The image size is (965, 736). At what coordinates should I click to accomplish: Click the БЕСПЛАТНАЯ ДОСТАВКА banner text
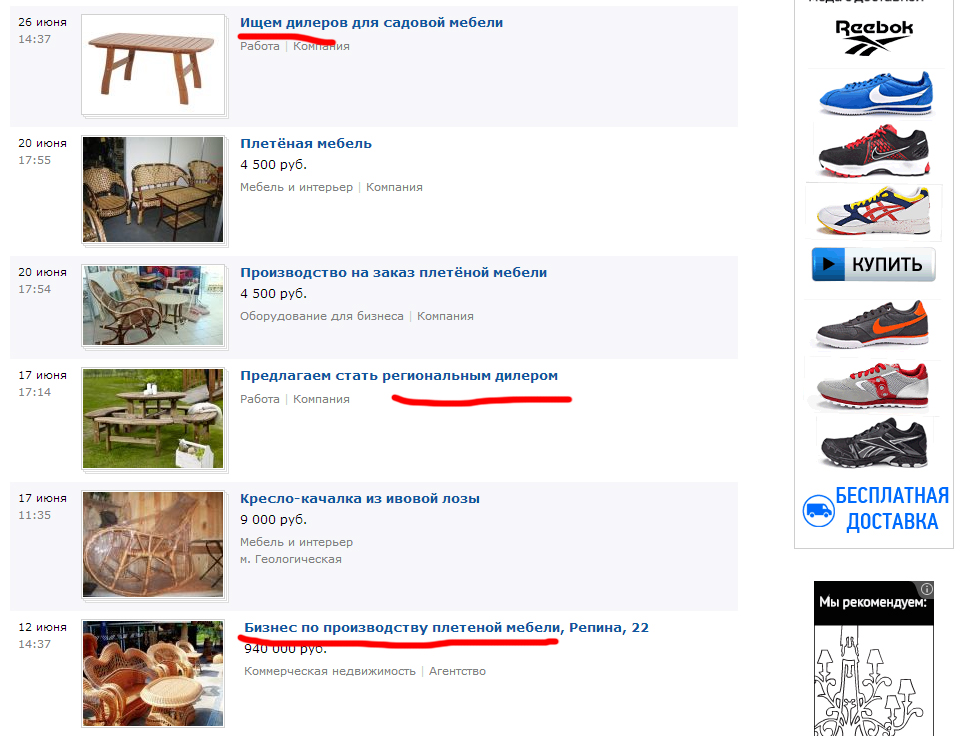pyautogui.click(x=892, y=509)
